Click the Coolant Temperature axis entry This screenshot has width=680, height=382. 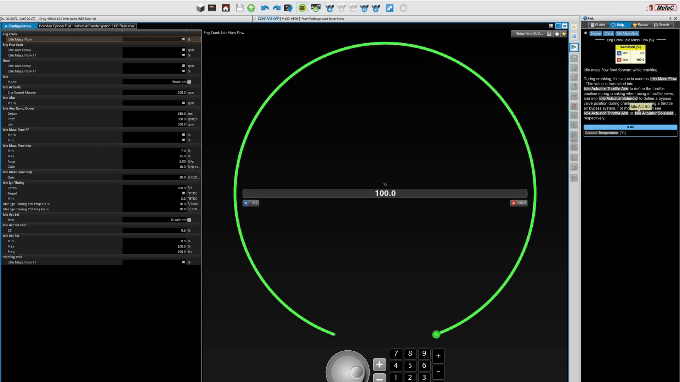tap(602, 133)
